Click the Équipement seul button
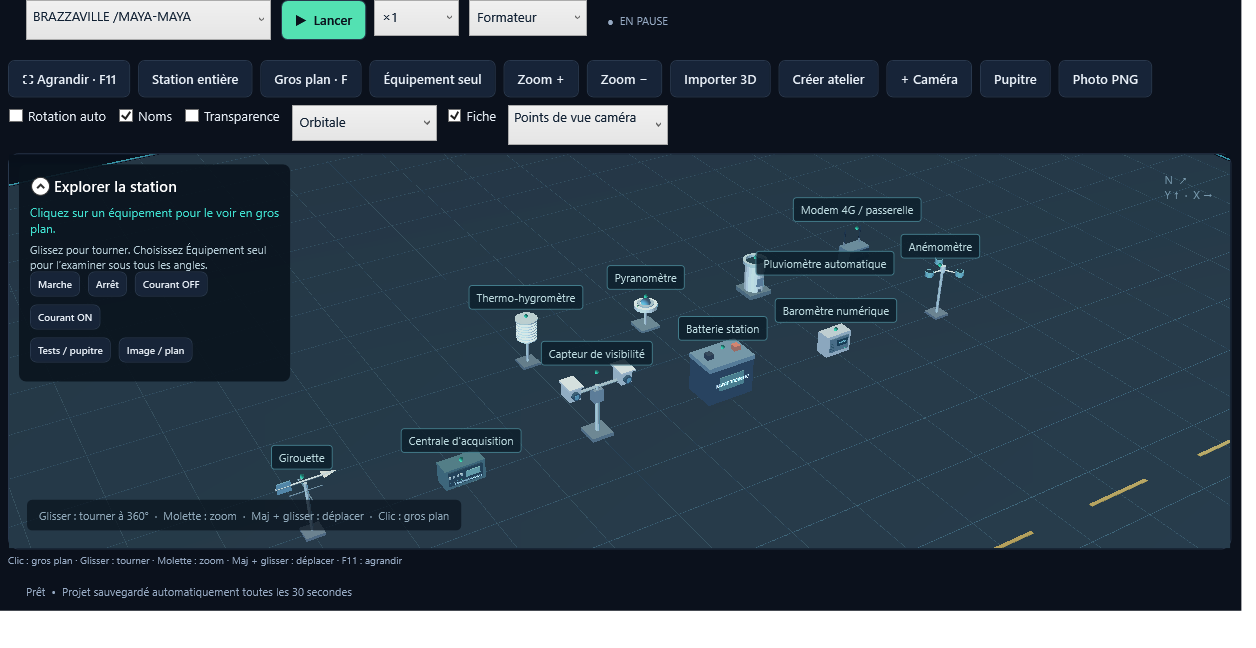 [x=432, y=79]
